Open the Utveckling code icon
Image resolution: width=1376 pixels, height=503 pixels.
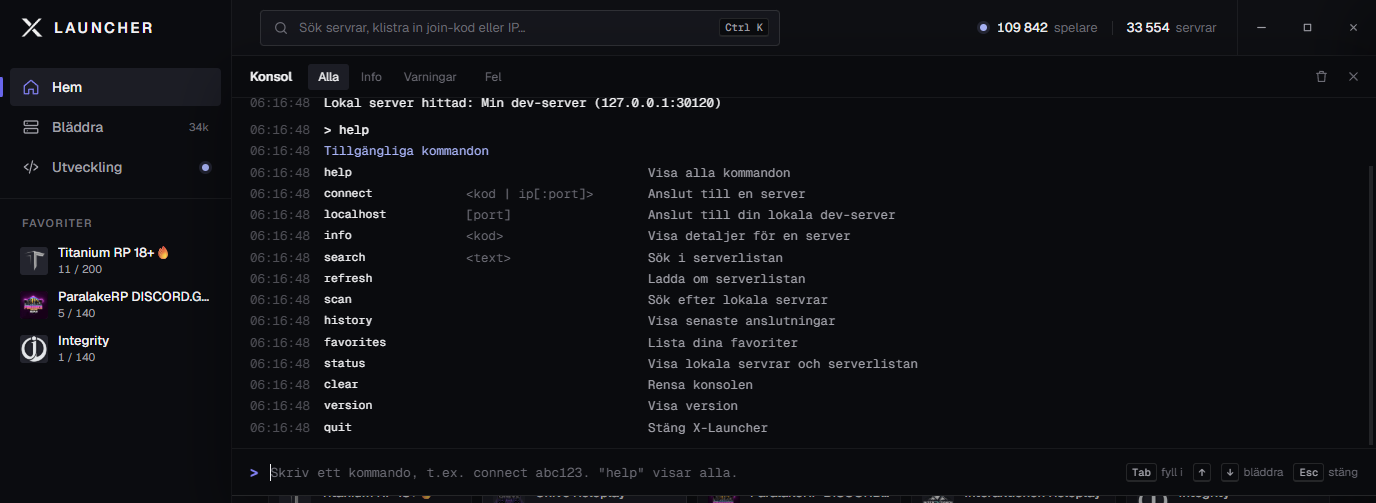(x=31, y=167)
